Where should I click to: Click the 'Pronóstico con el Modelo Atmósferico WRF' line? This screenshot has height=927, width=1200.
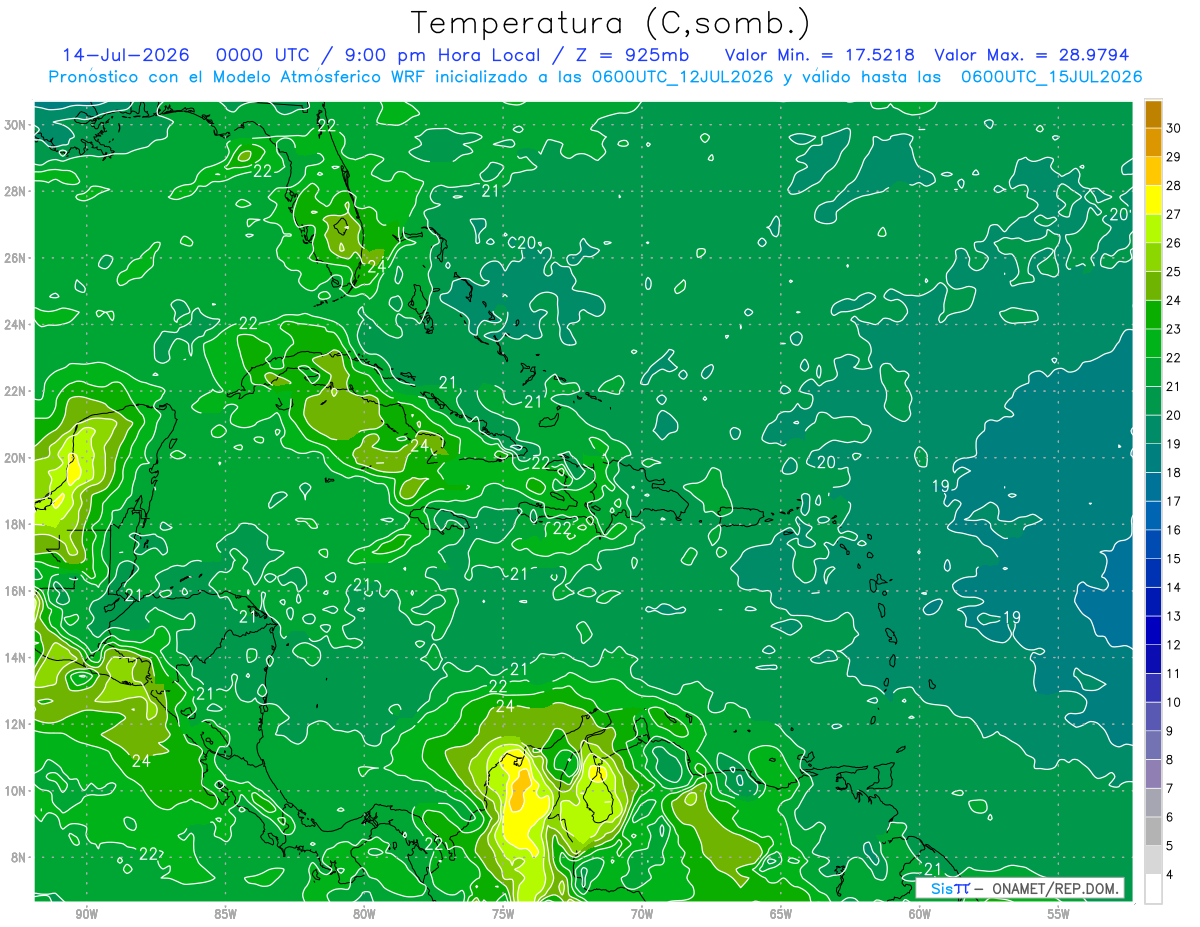[595, 76]
